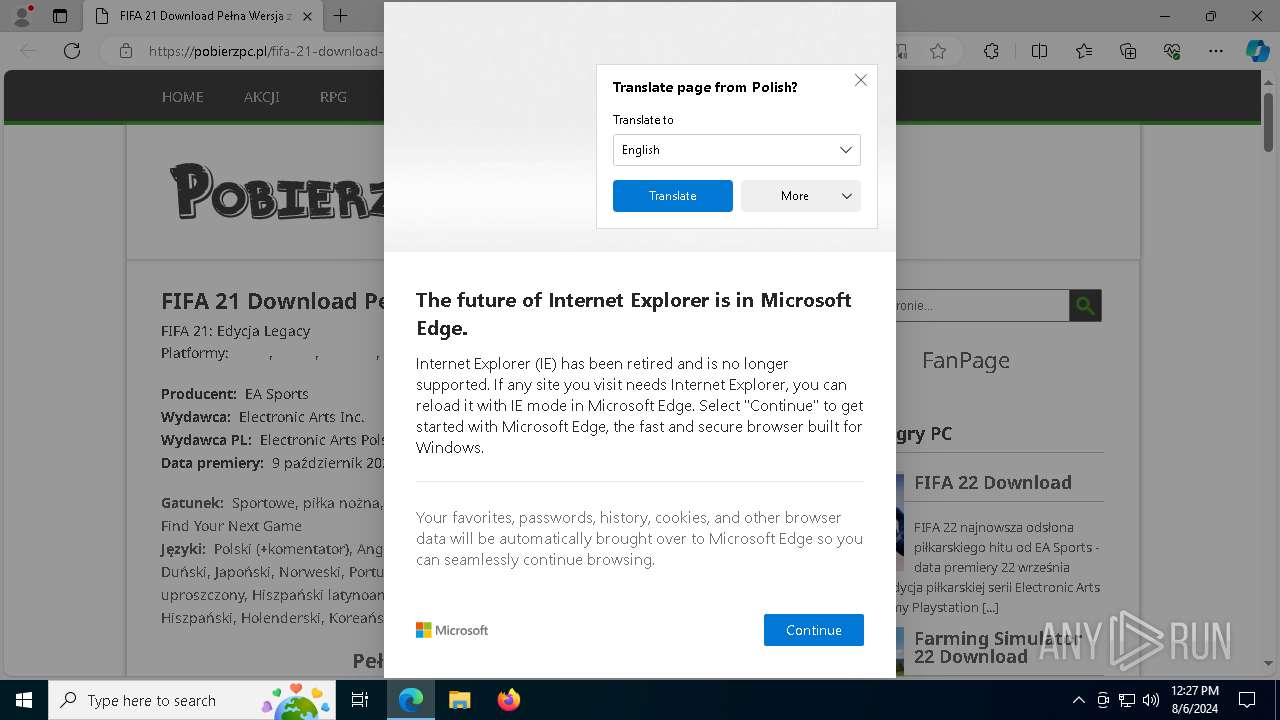Click the blue Translate button

pos(672,196)
